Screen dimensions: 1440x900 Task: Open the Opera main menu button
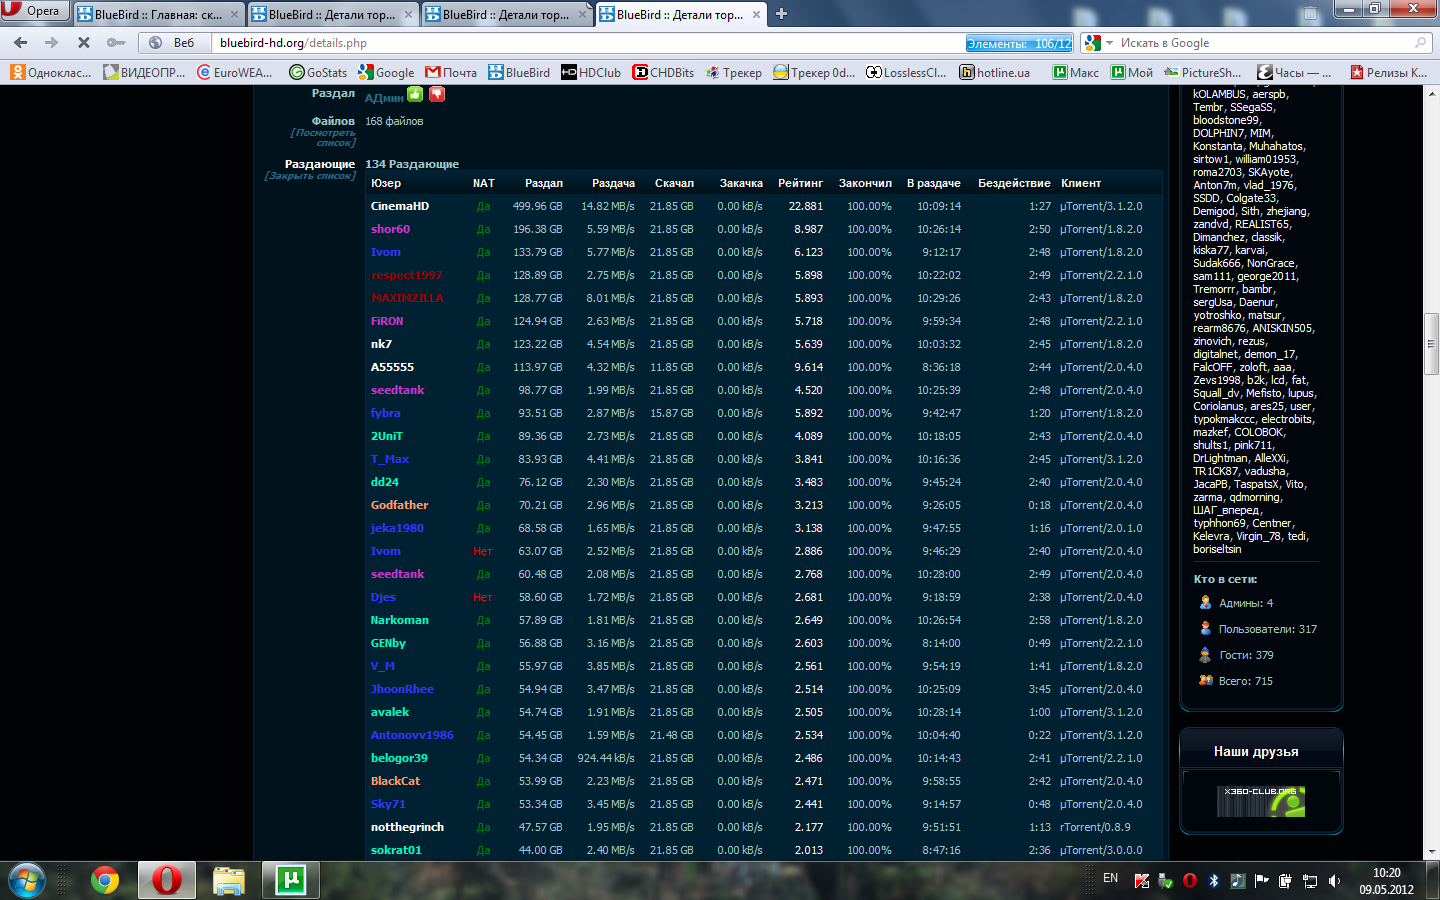(34, 11)
